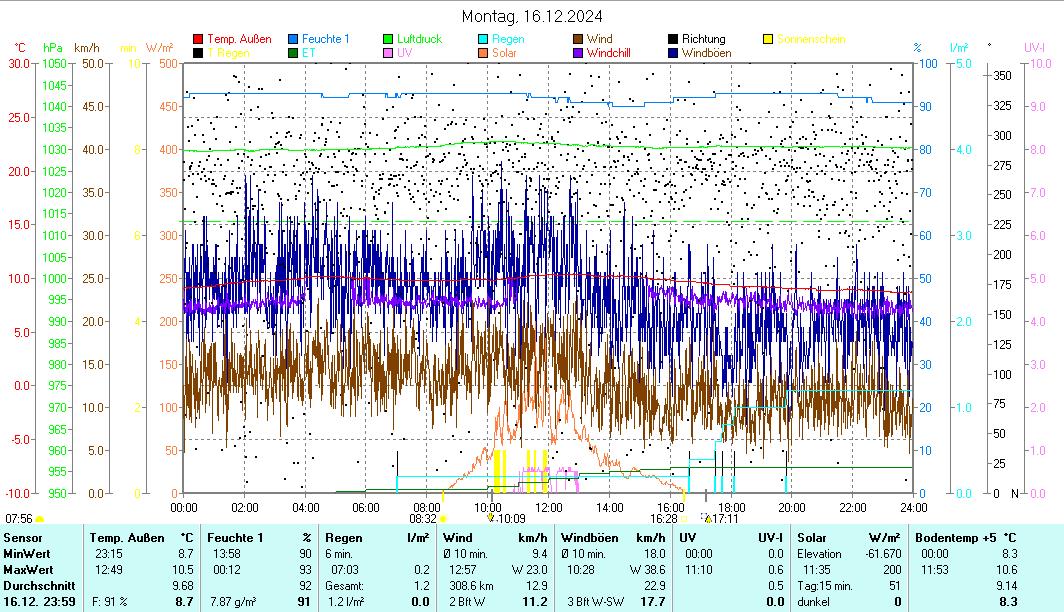Click the hPa axis unit label

52,47
